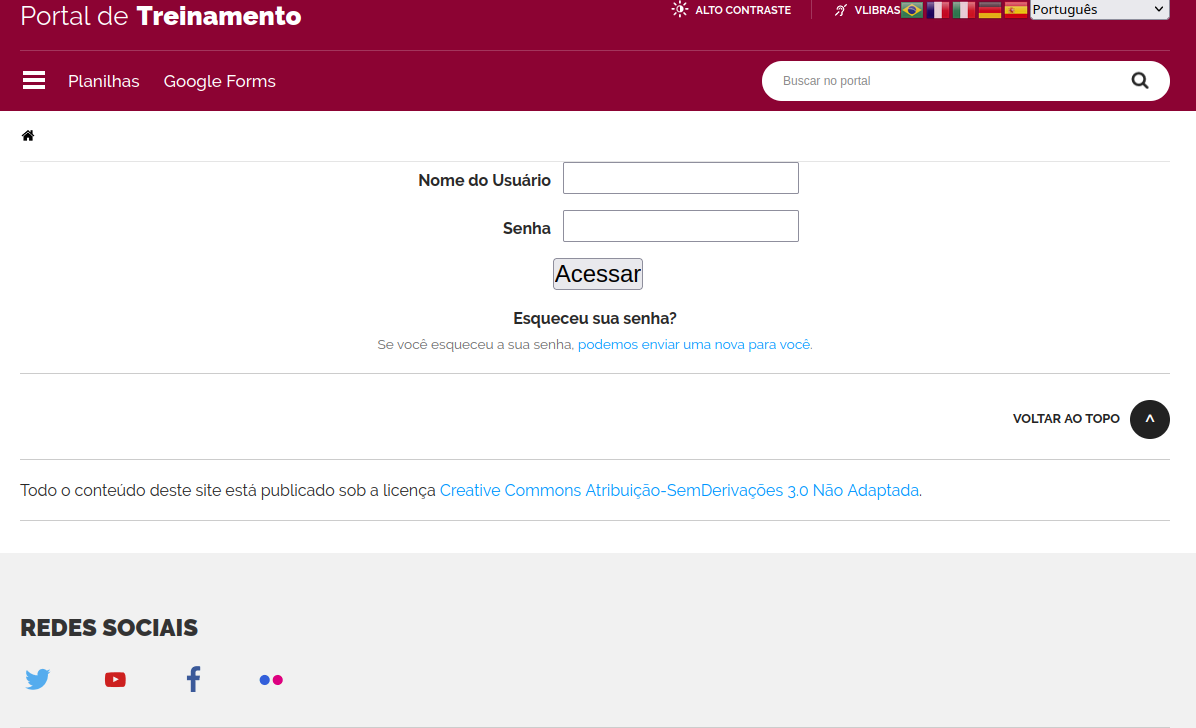Select the Brazilian flag language
Viewport: 1196px width, 728px height.
coord(912,10)
